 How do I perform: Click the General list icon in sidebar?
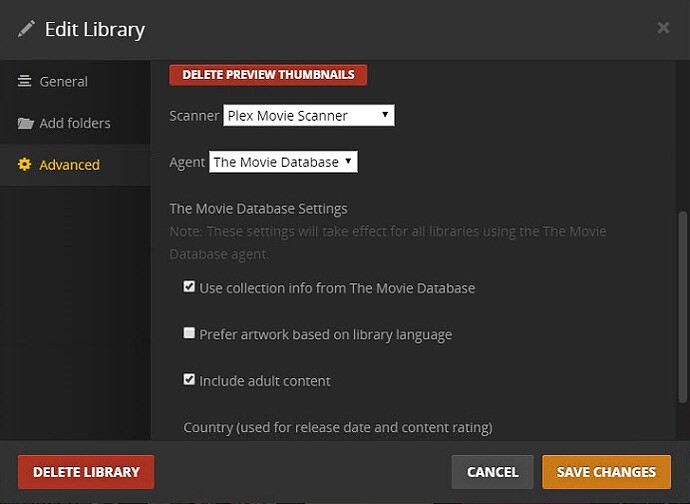24,81
